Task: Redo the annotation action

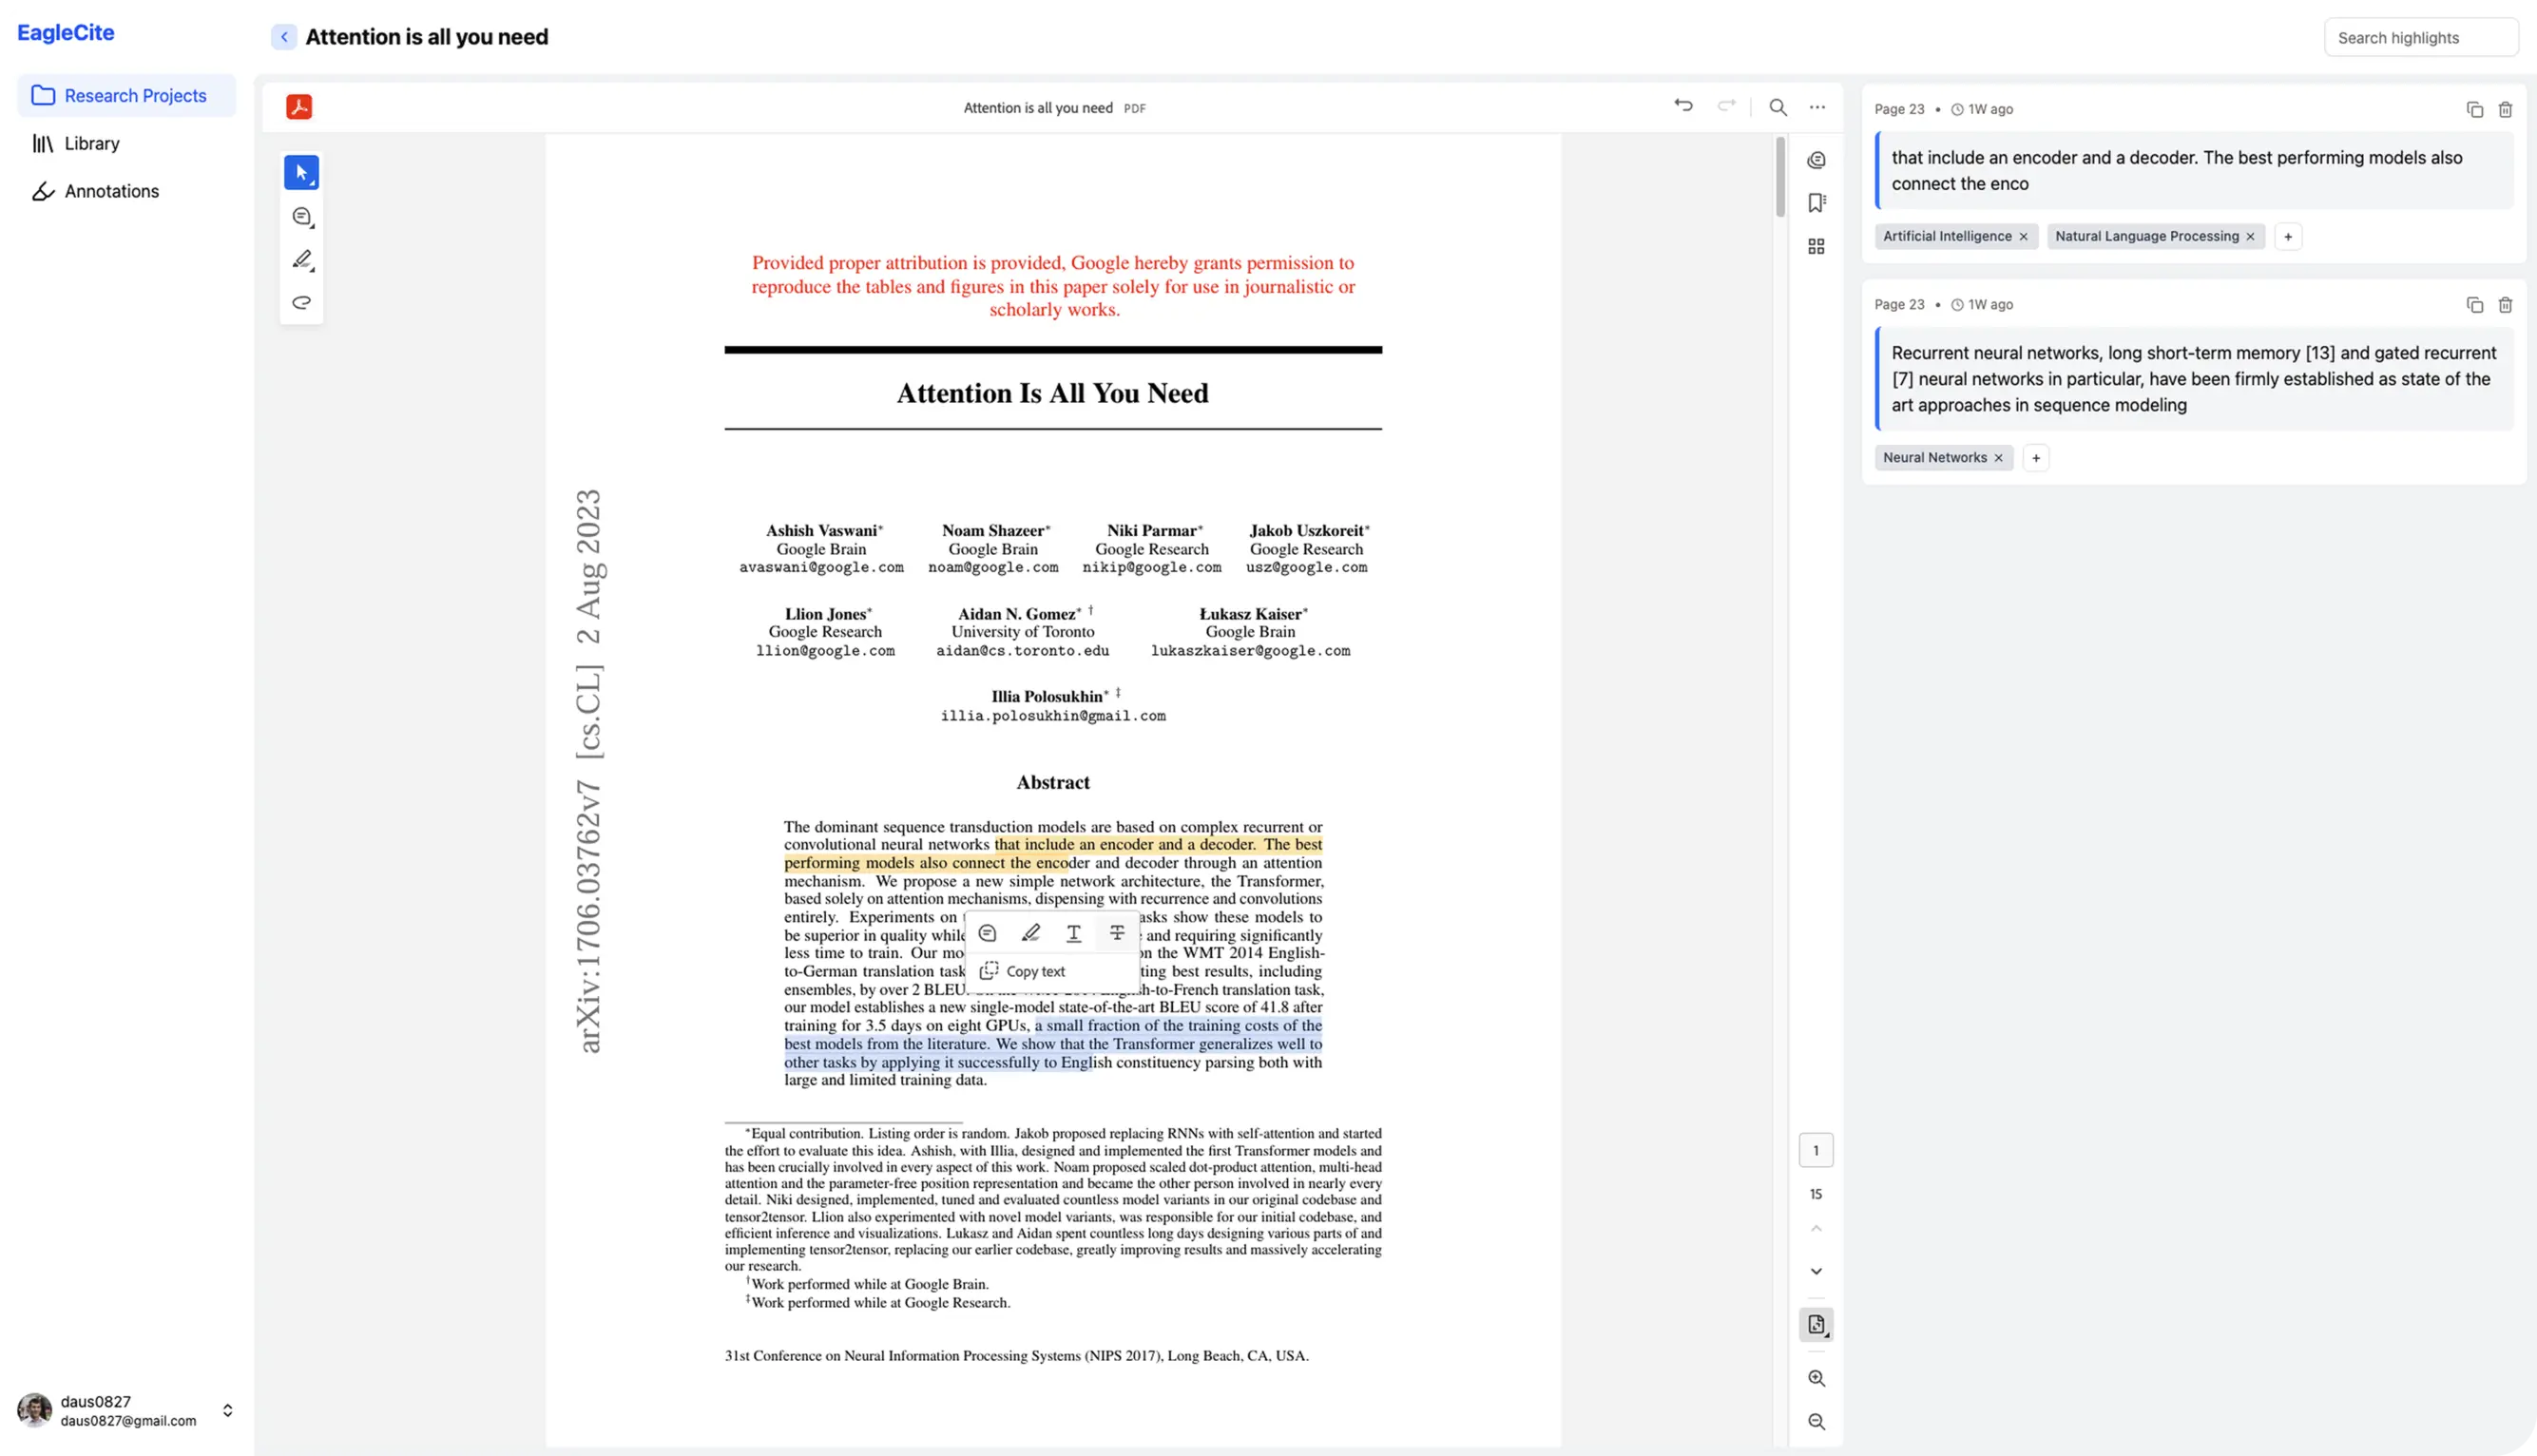Action: click(x=1727, y=106)
